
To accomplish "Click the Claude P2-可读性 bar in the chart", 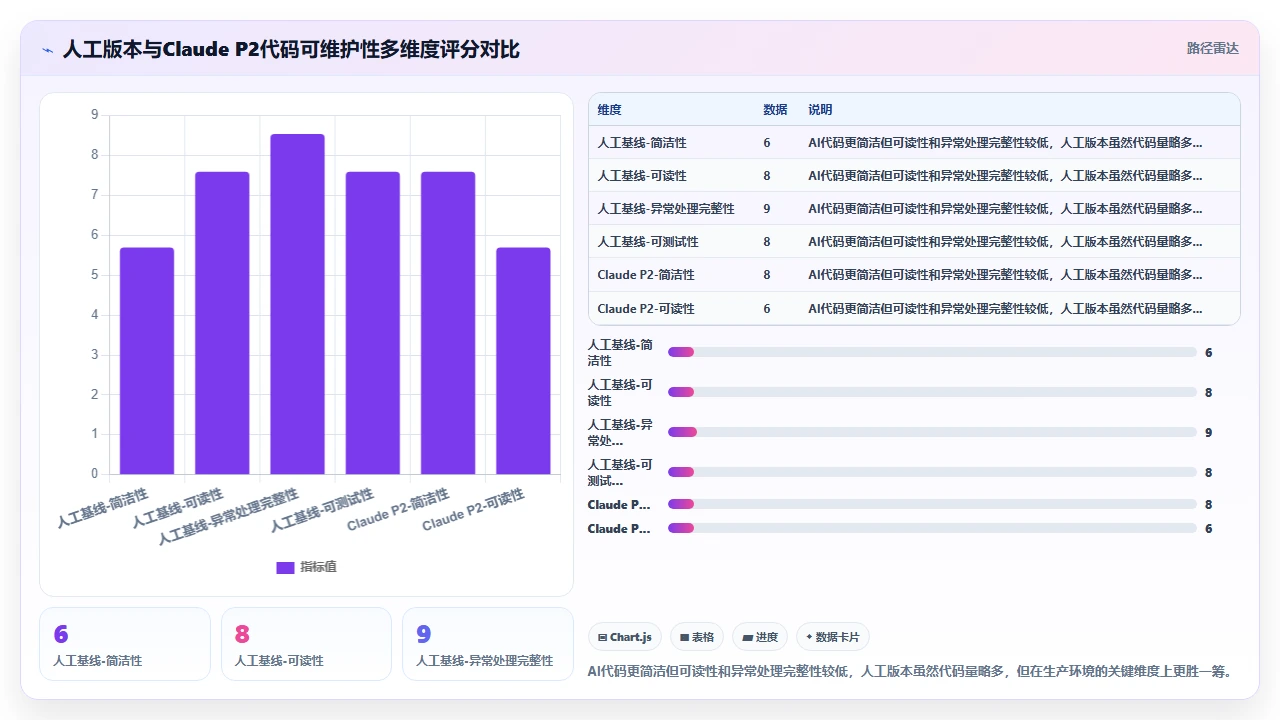I will coord(523,360).
